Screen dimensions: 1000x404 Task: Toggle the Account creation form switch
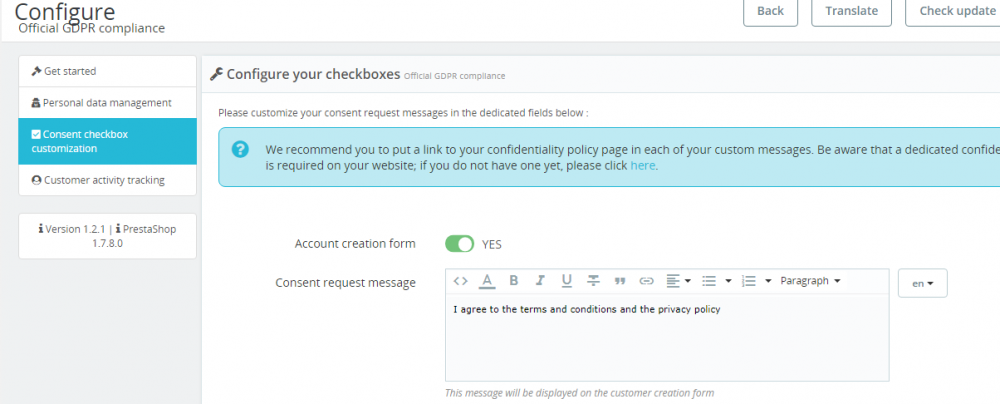(x=459, y=244)
